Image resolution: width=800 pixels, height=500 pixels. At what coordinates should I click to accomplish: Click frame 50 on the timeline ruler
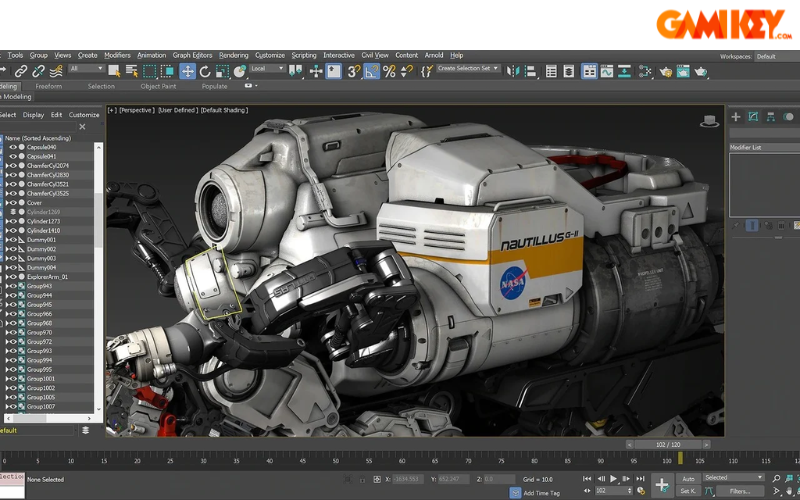pos(336,459)
